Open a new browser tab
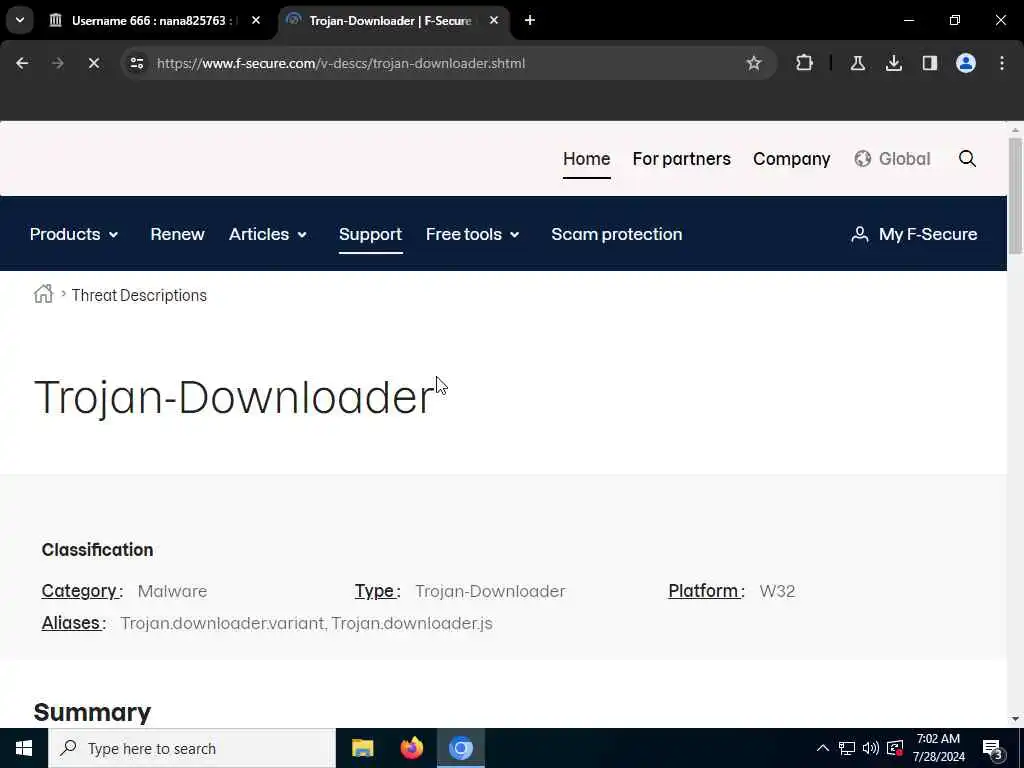Viewport: 1024px width, 768px height. (530, 20)
